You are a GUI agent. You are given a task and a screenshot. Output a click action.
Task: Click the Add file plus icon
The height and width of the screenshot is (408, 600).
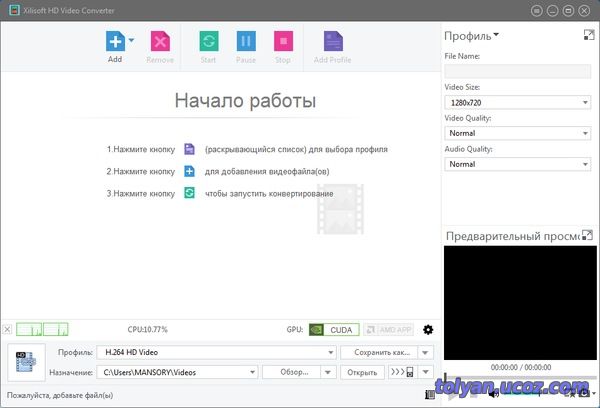[x=115, y=41]
